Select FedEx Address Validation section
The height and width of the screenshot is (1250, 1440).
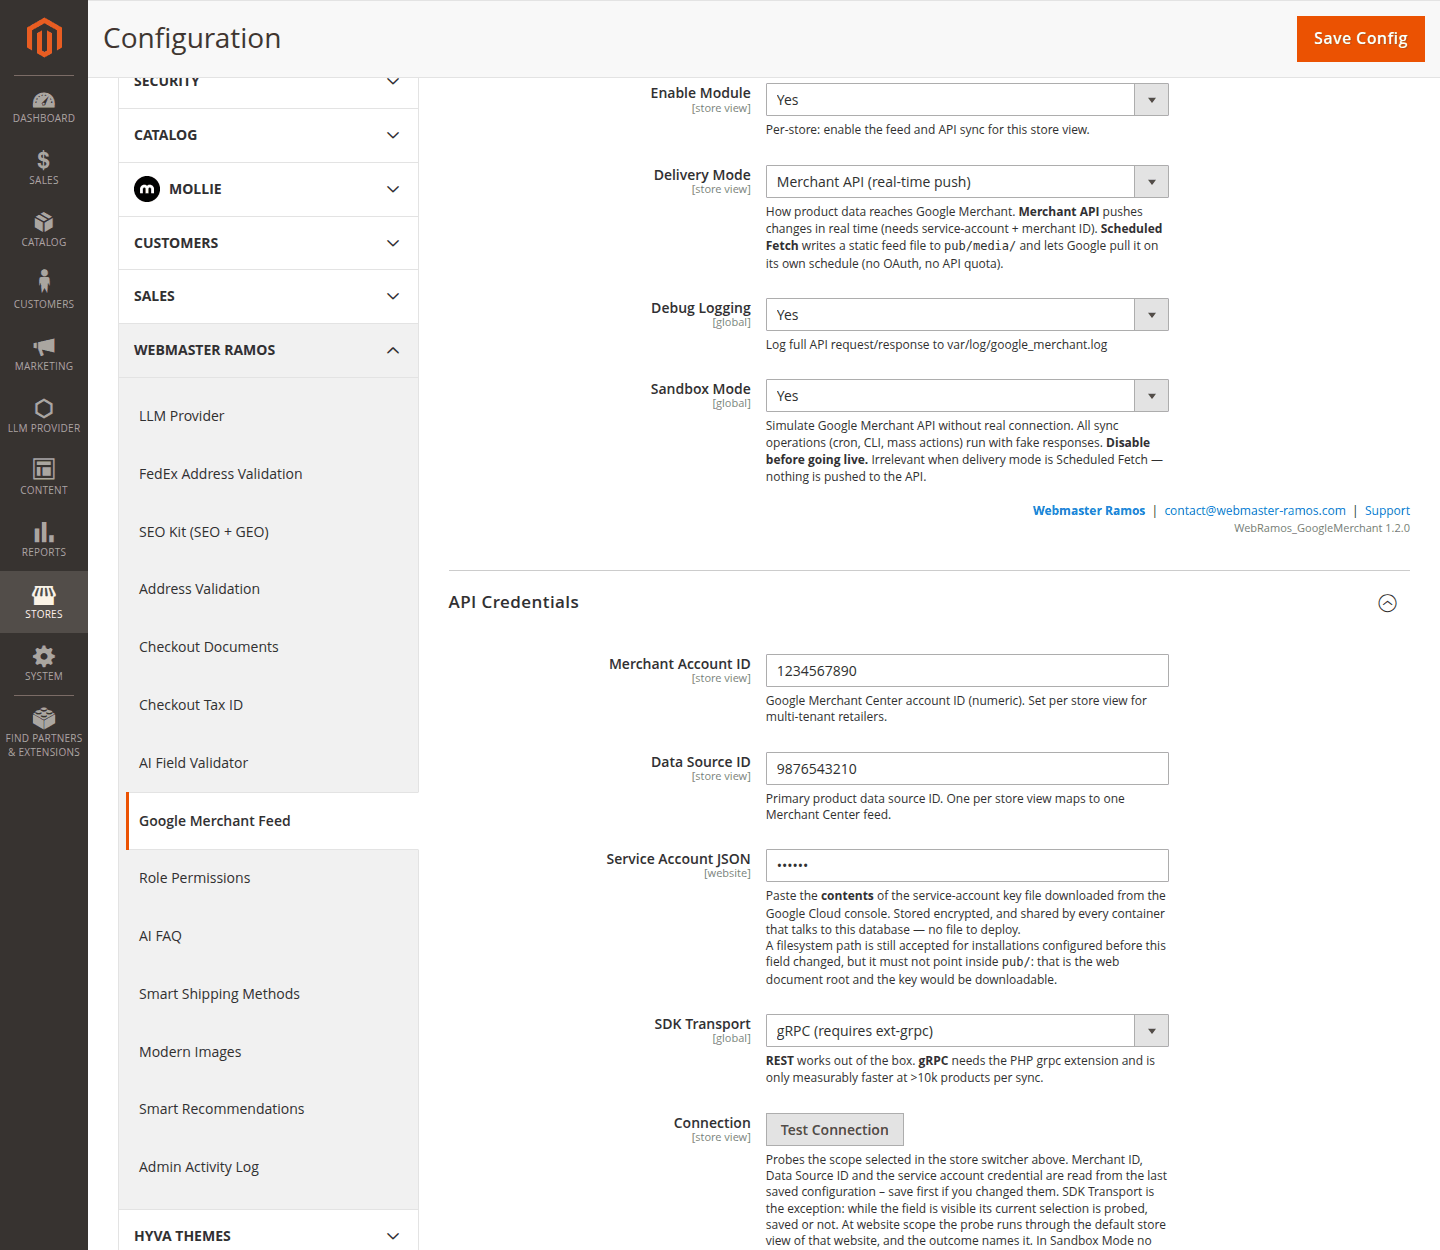268,474
